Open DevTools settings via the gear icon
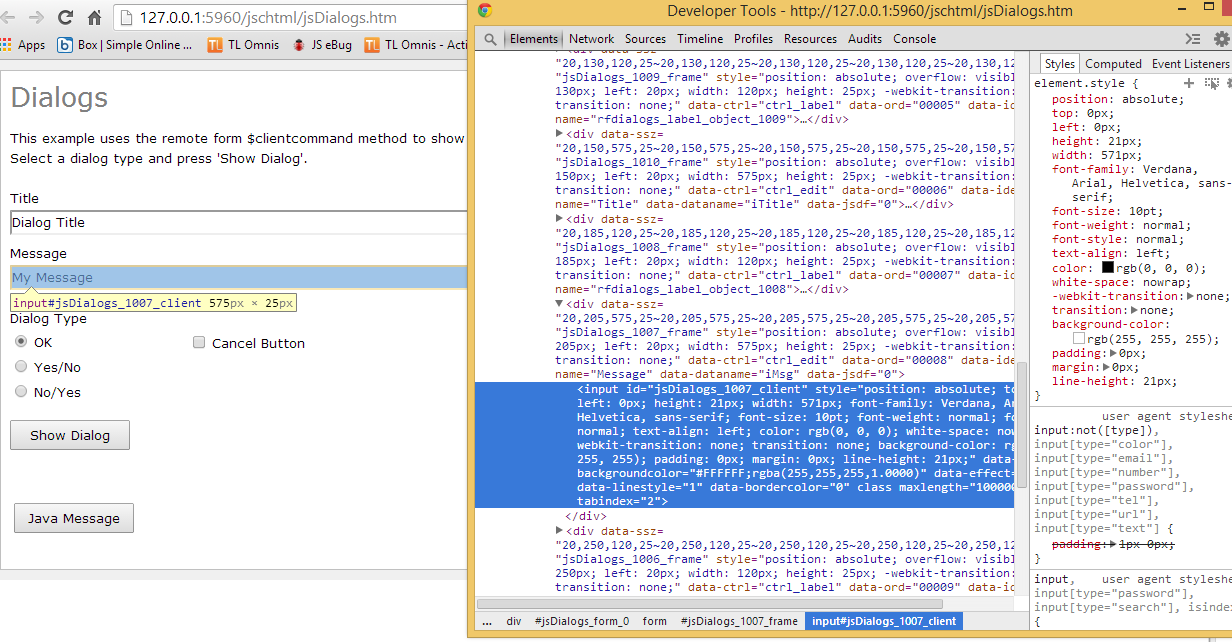Screen dimensions: 1232x642 click(x=1222, y=38)
